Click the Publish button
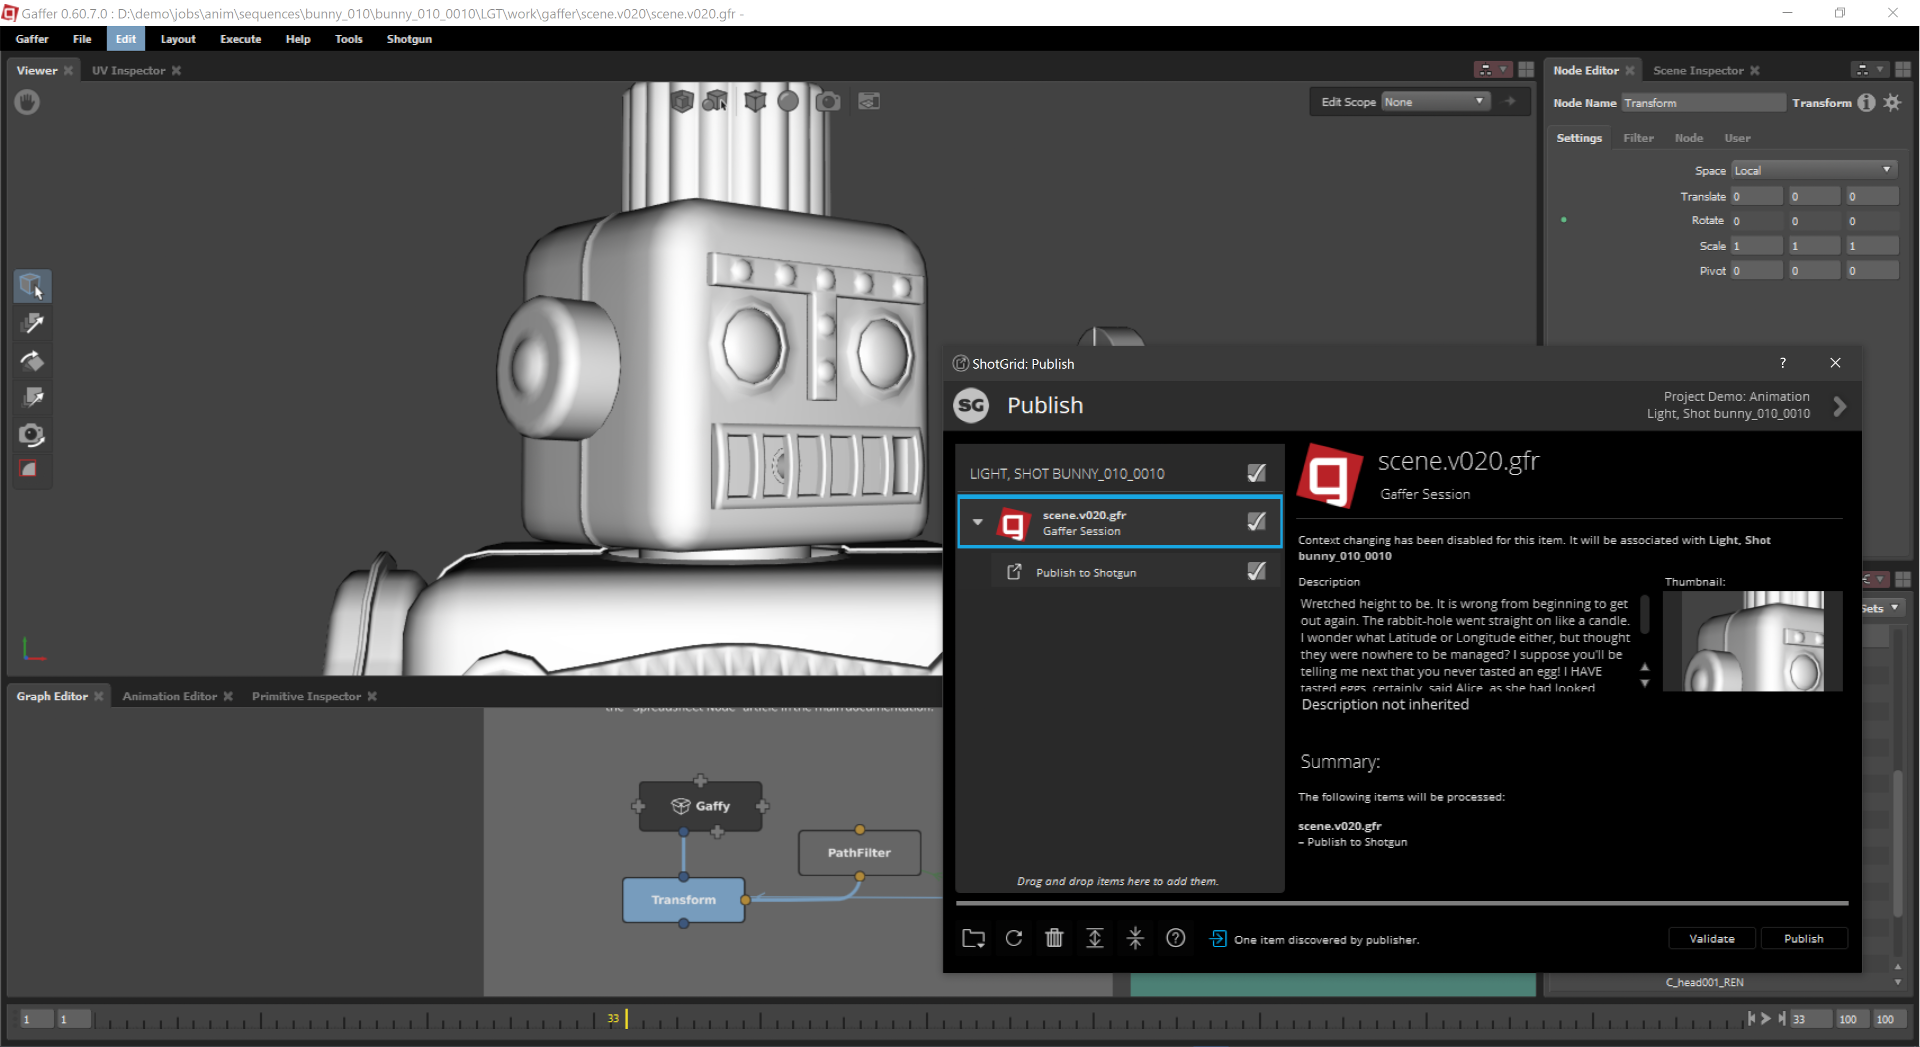 tap(1803, 938)
